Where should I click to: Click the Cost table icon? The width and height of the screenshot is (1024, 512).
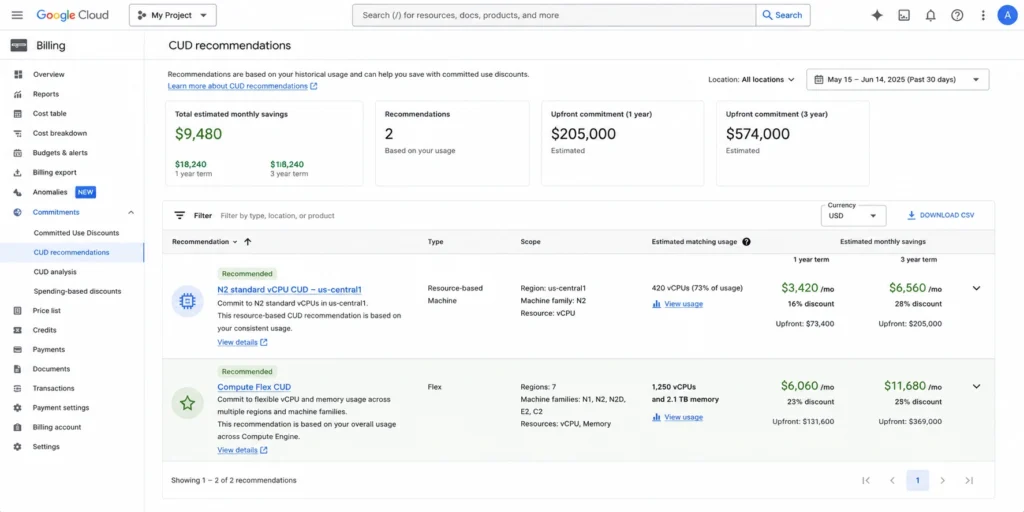click(x=18, y=114)
